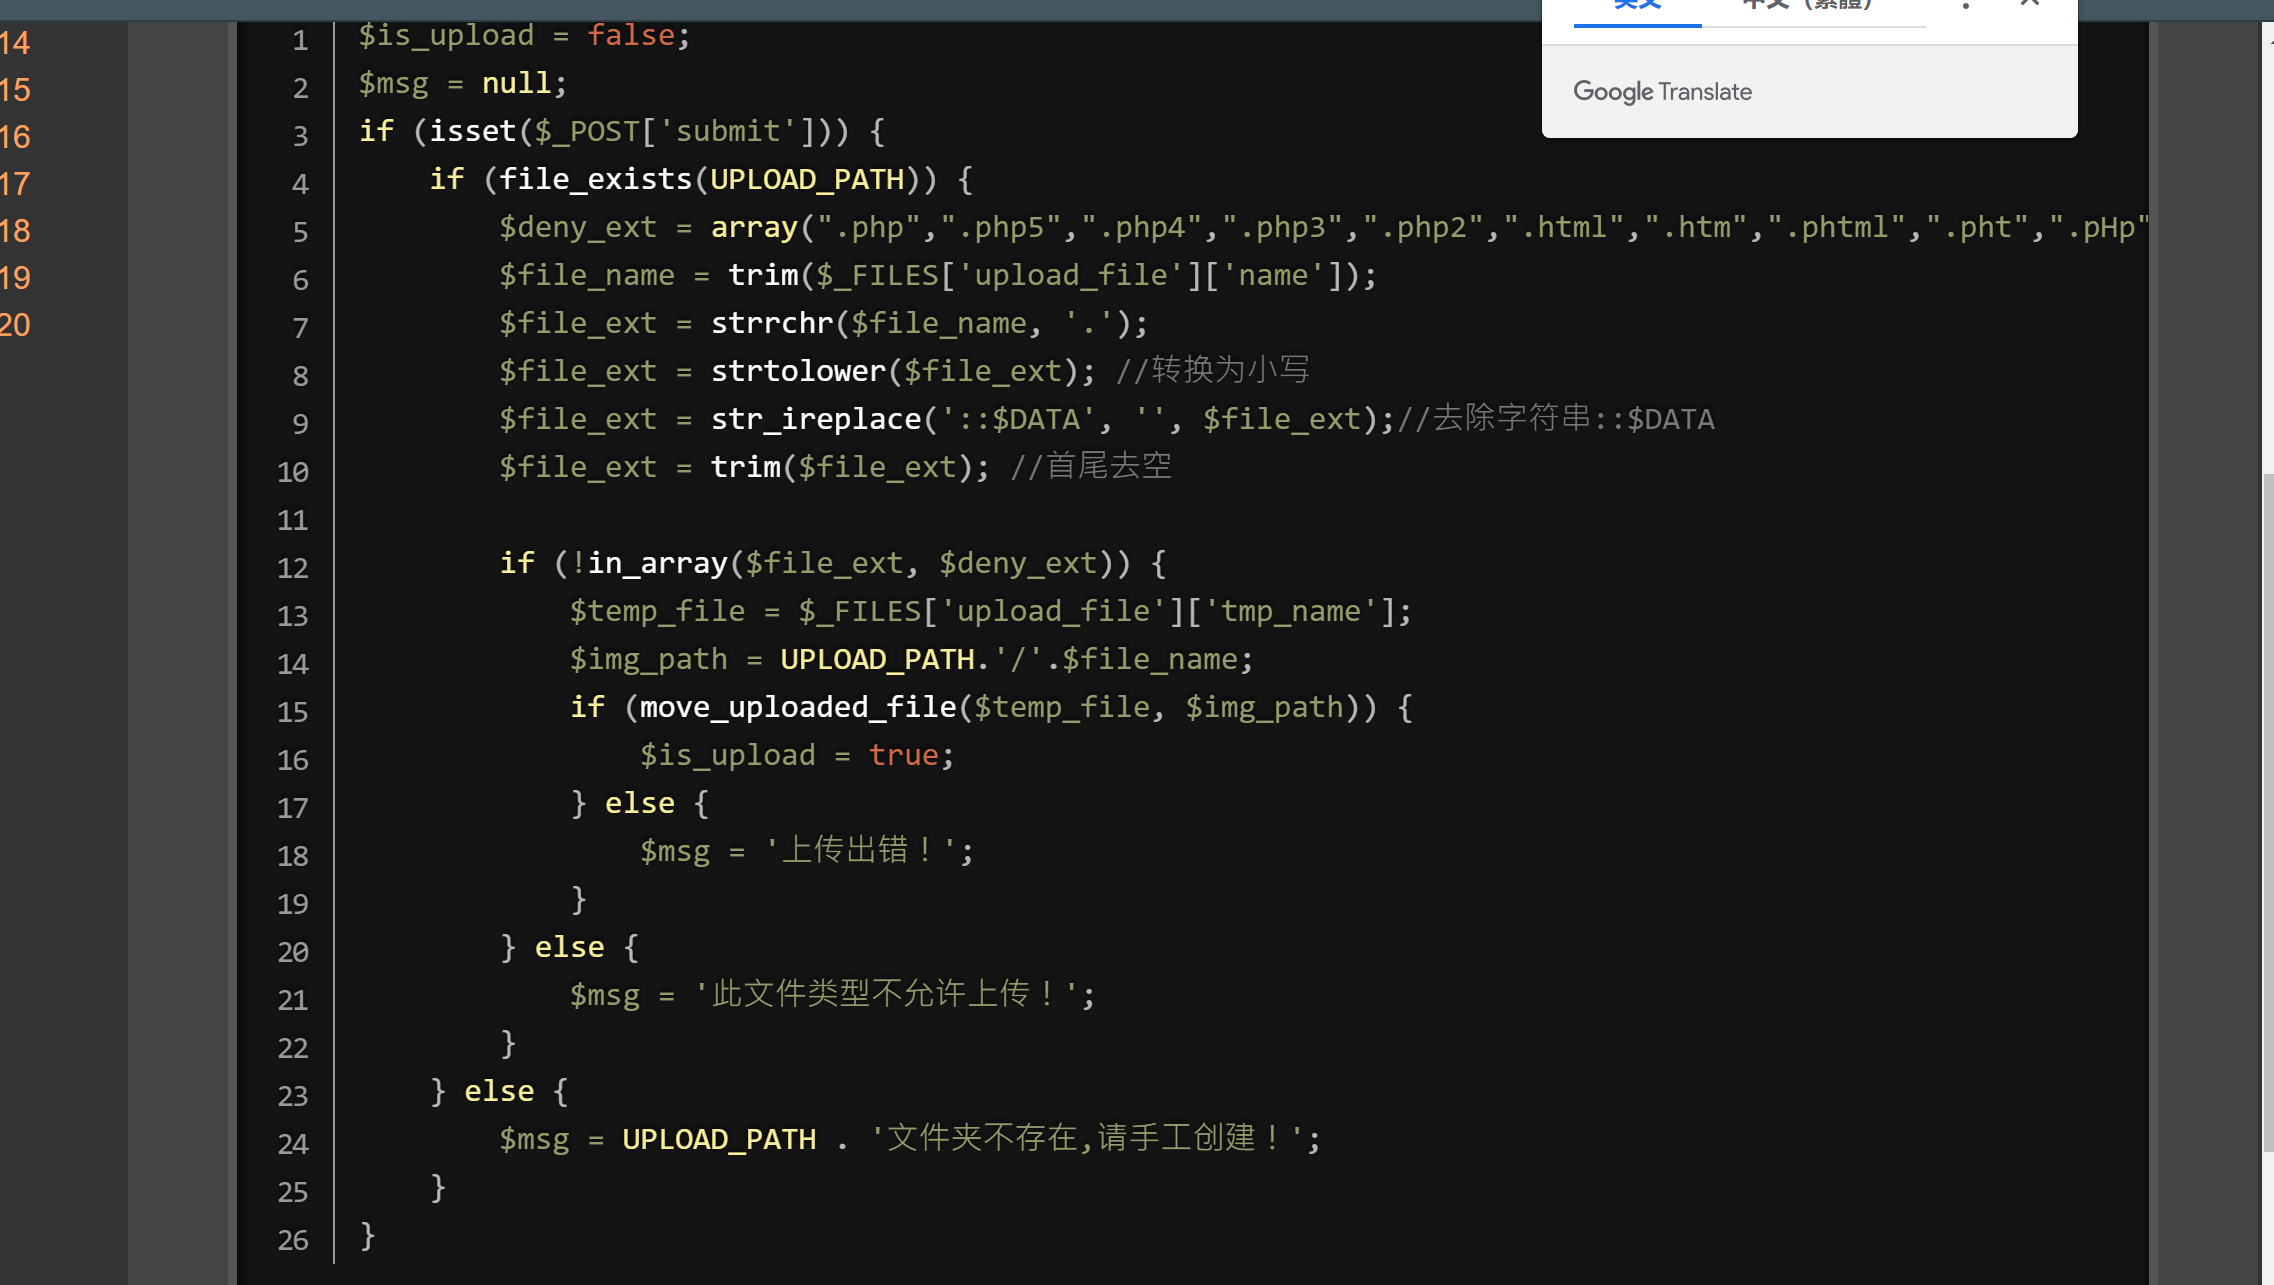
Task: Click the 'false' value on line 1
Action: (x=631, y=36)
